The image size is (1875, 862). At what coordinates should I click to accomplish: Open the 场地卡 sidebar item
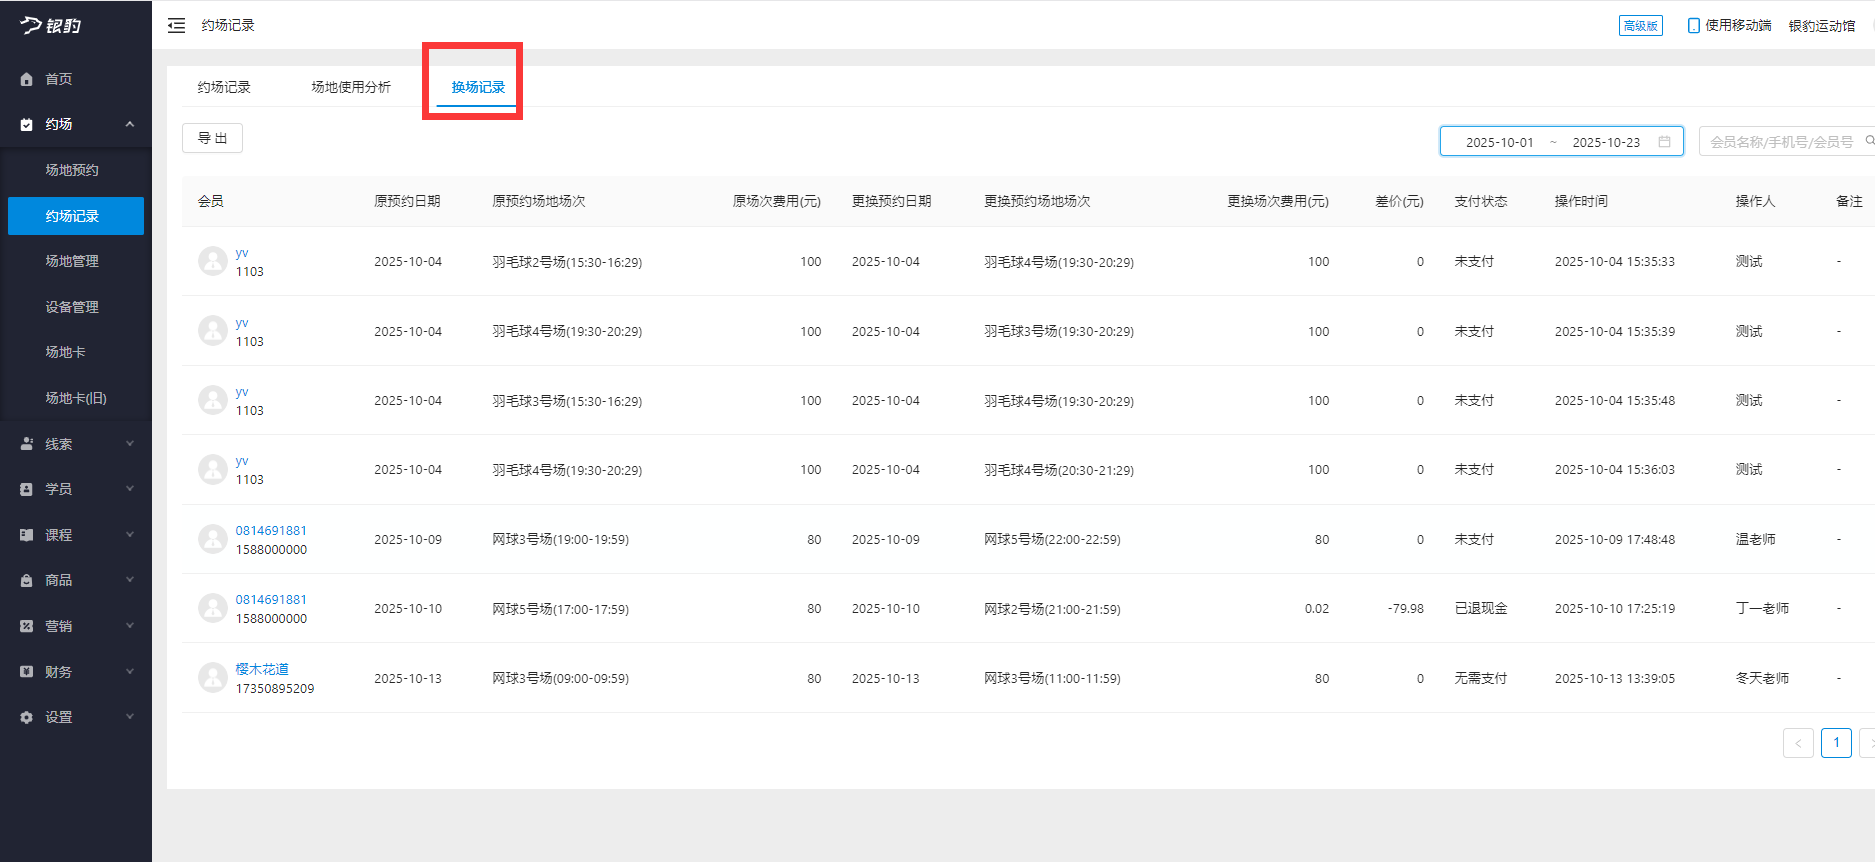click(x=65, y=352)
